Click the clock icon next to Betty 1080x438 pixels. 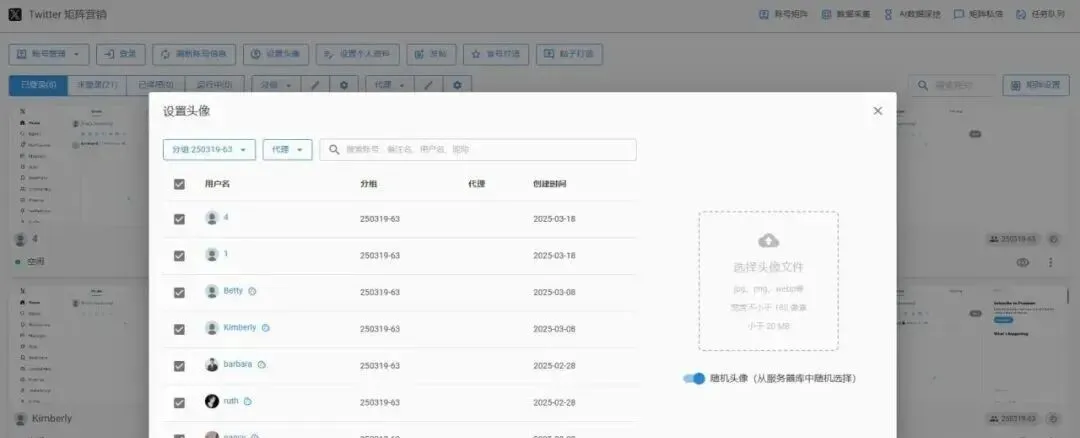[252, 291]
